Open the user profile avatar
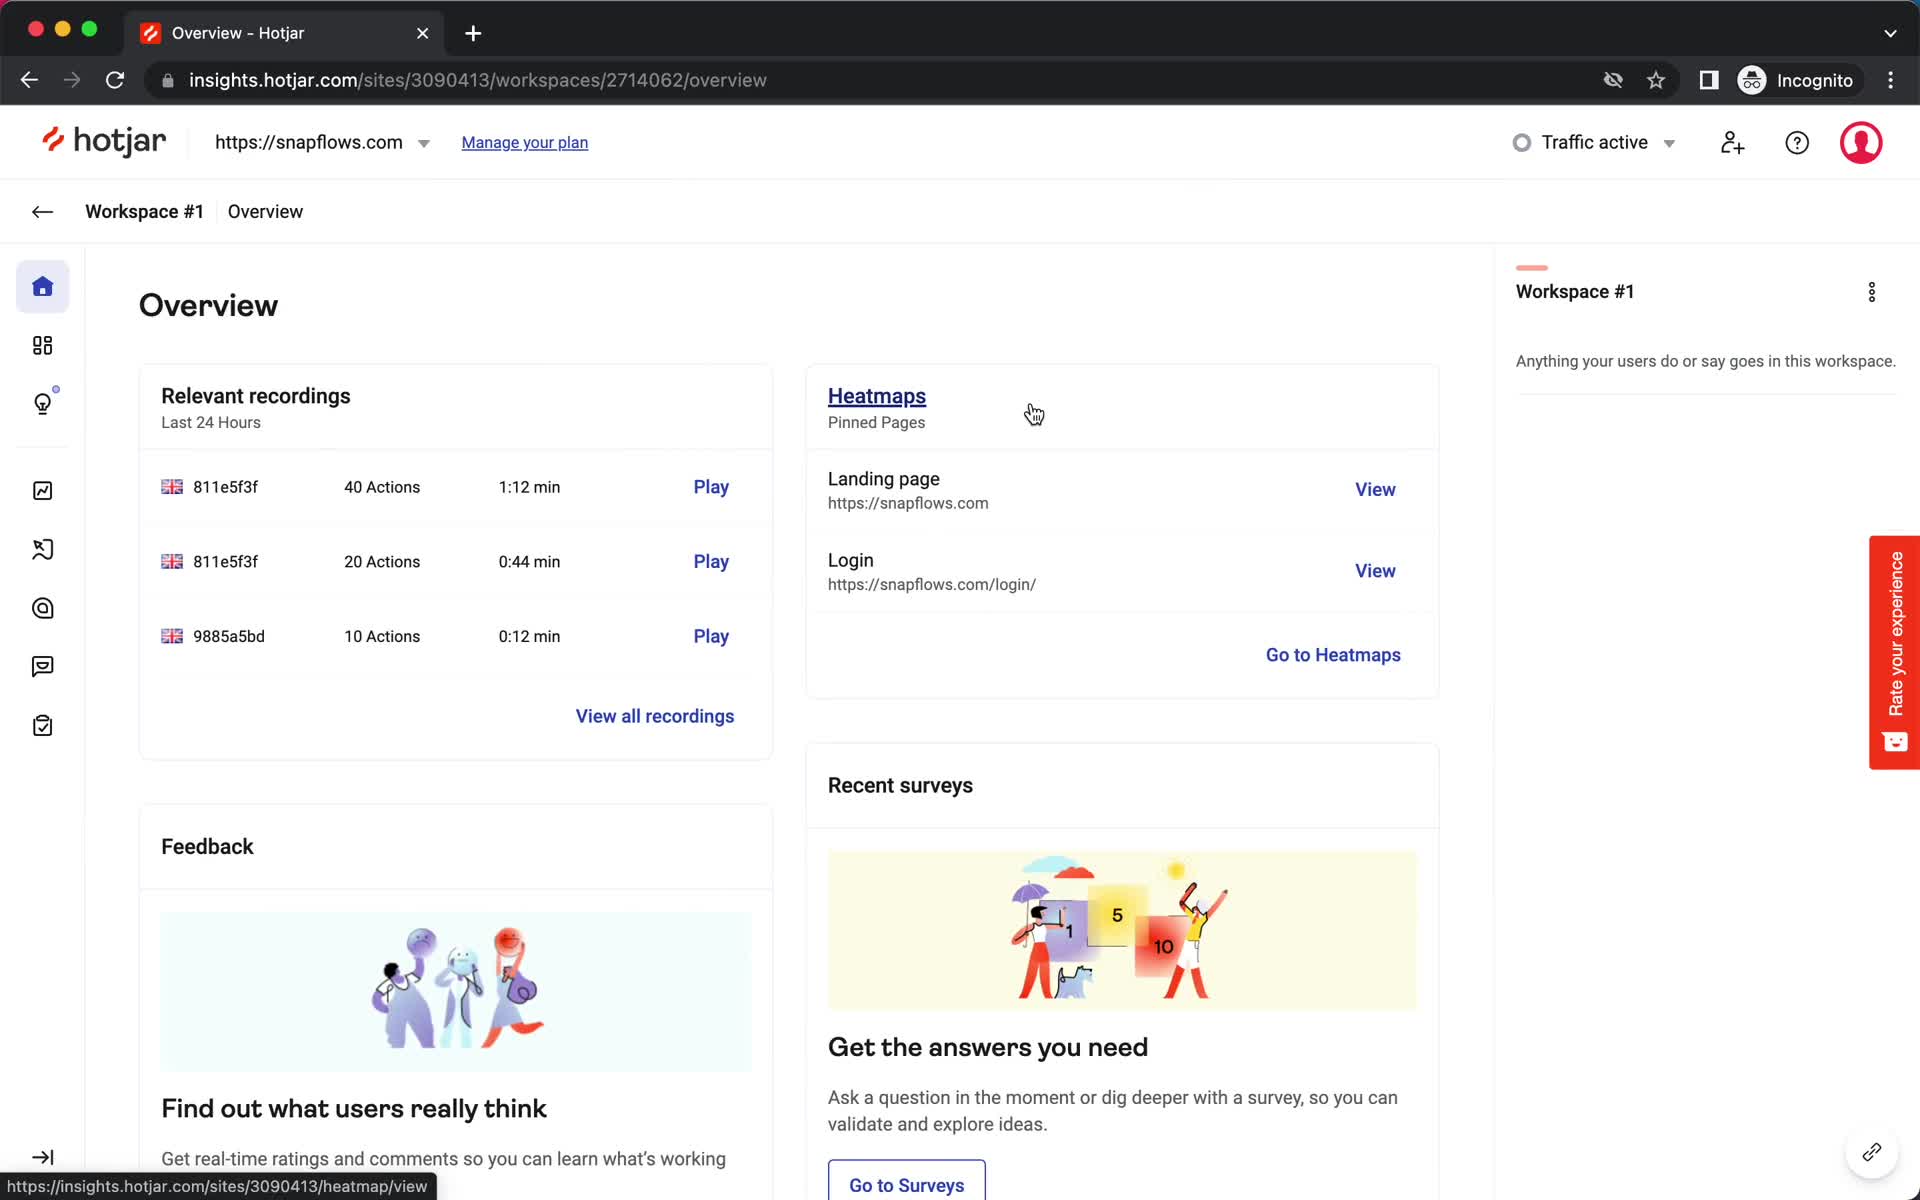 pyautogui.click(x=1861, y=143)
